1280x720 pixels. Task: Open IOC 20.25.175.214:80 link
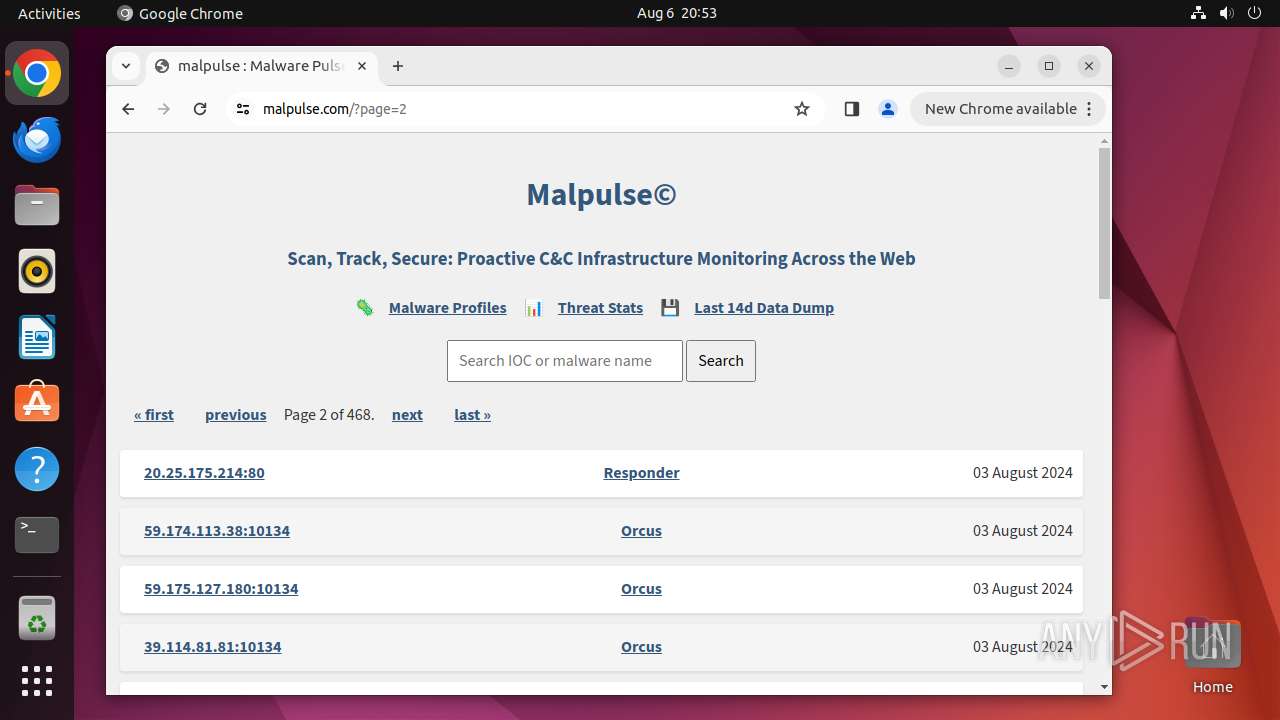pos(204,473)
